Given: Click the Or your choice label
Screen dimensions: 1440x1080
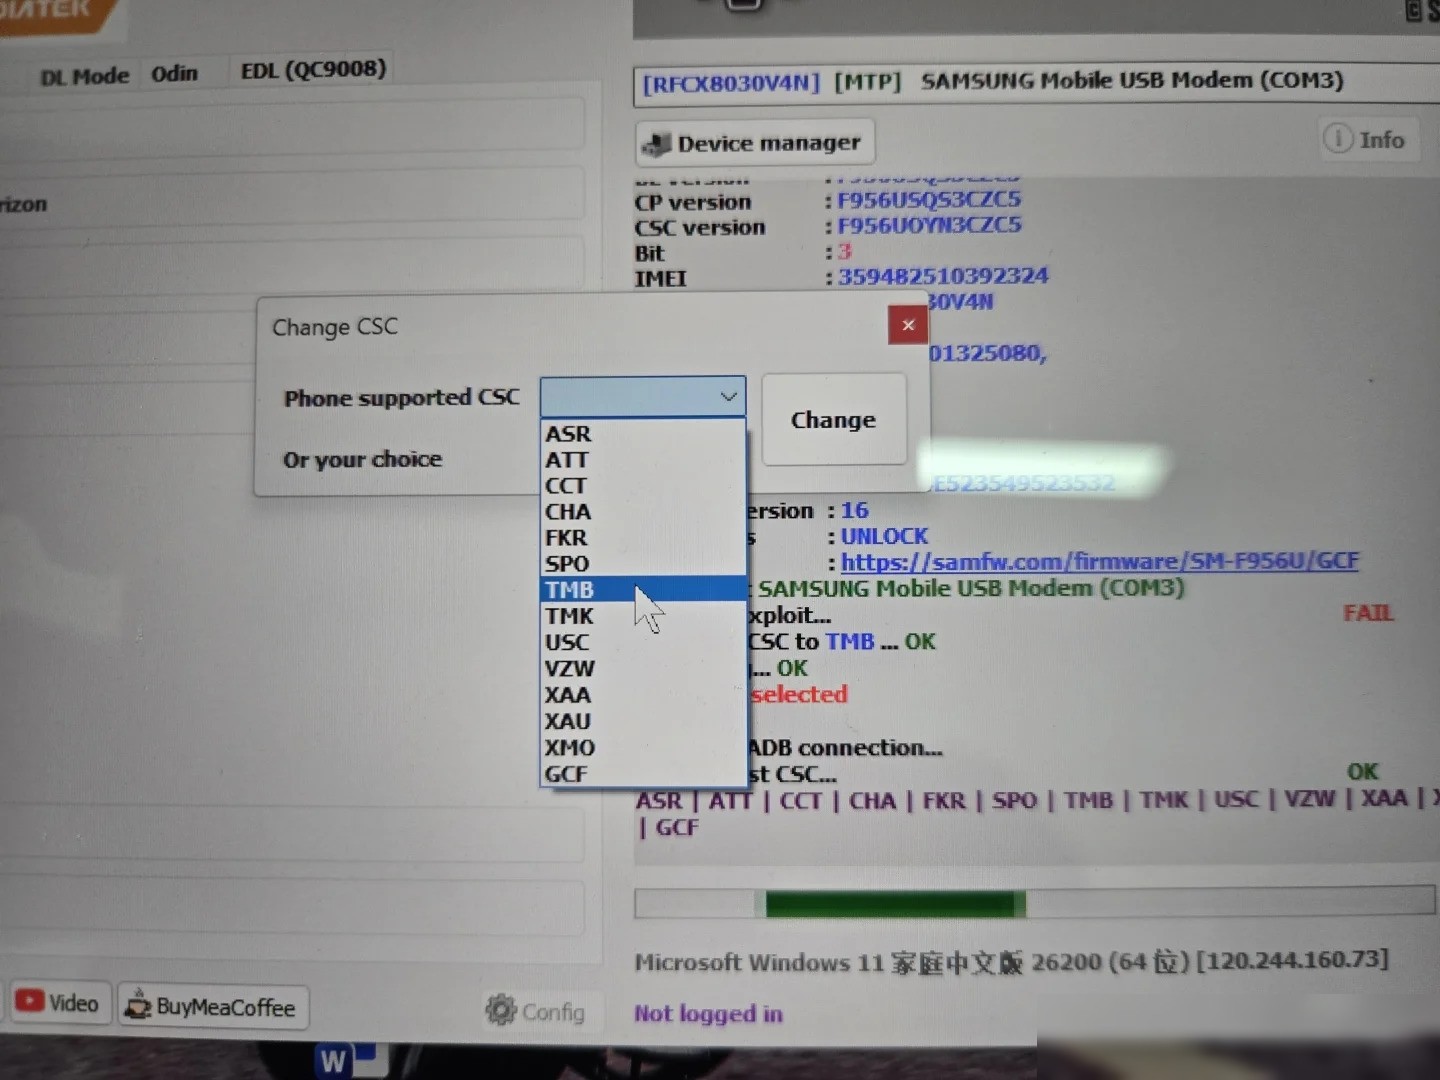Looking at the screenshot, I should click(362, 460).
